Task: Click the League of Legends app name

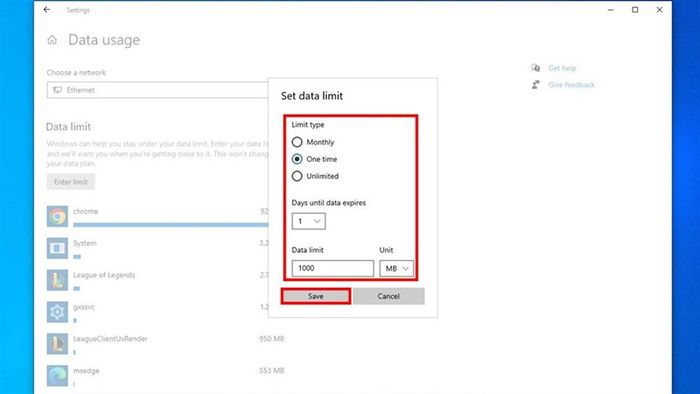Action: pos(104,275)
